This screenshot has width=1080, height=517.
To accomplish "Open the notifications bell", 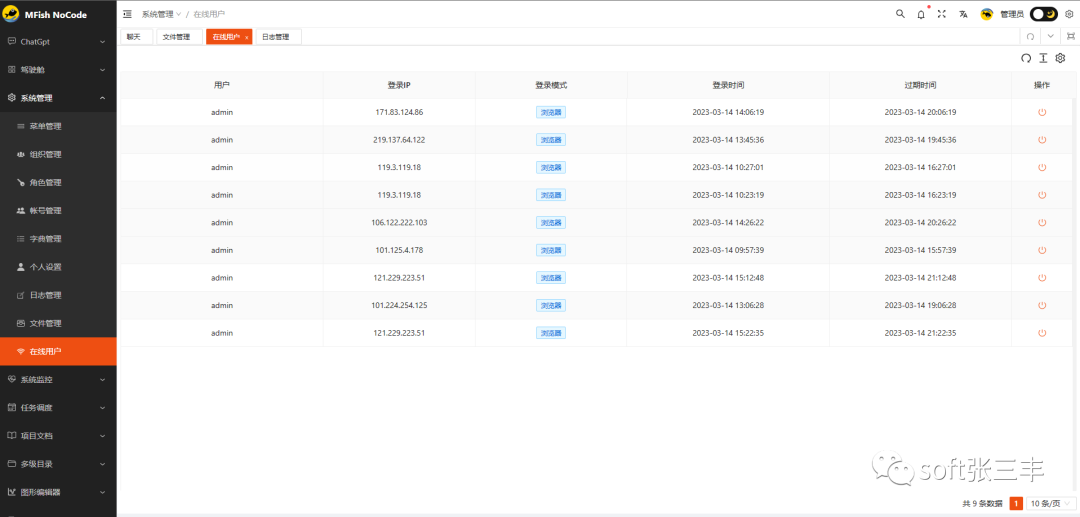I will (x=921, y=14).
